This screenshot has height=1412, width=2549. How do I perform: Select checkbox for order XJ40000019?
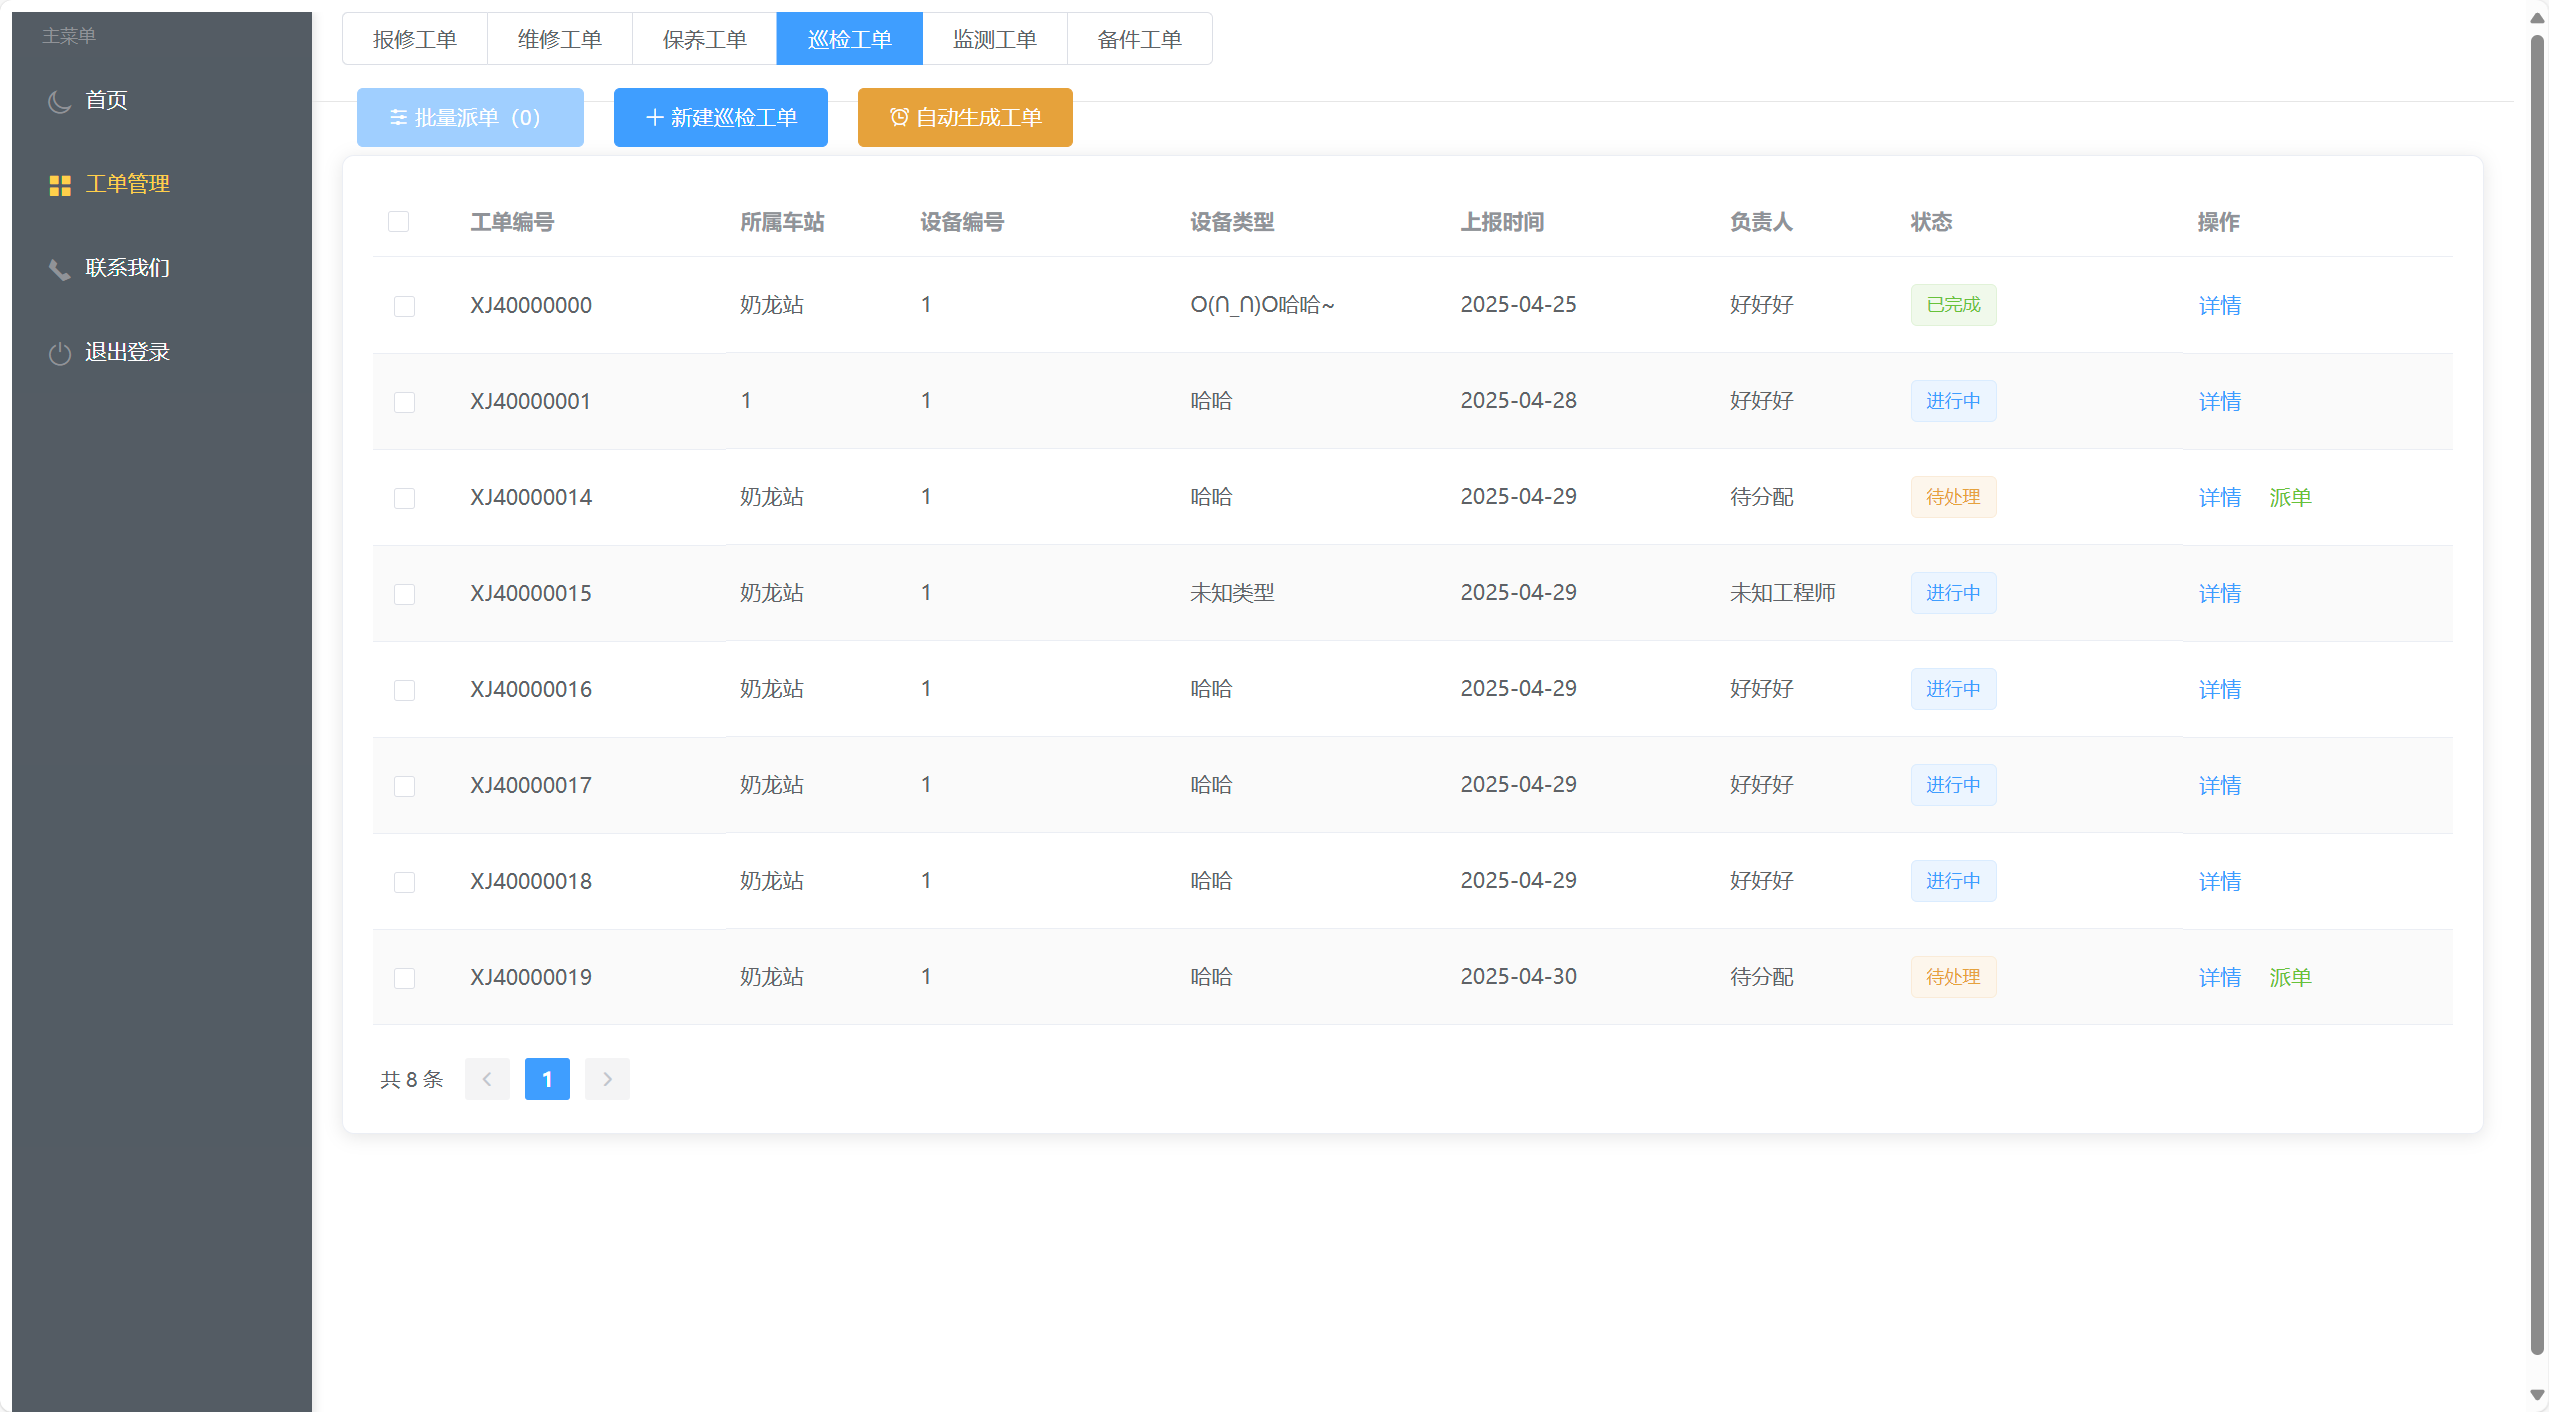coord(404,978)
